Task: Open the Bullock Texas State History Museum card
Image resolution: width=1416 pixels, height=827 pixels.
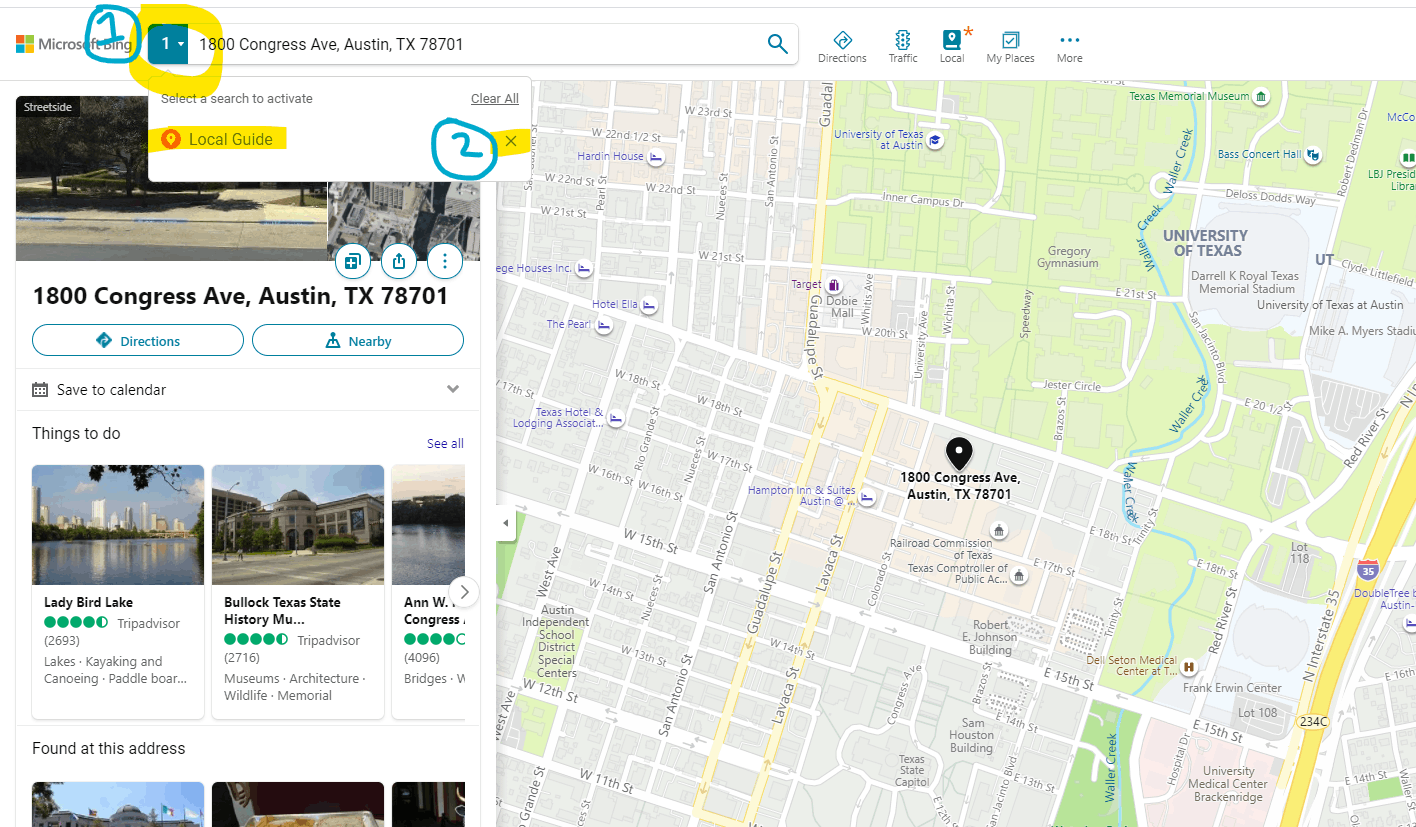Action: (298, 591)
